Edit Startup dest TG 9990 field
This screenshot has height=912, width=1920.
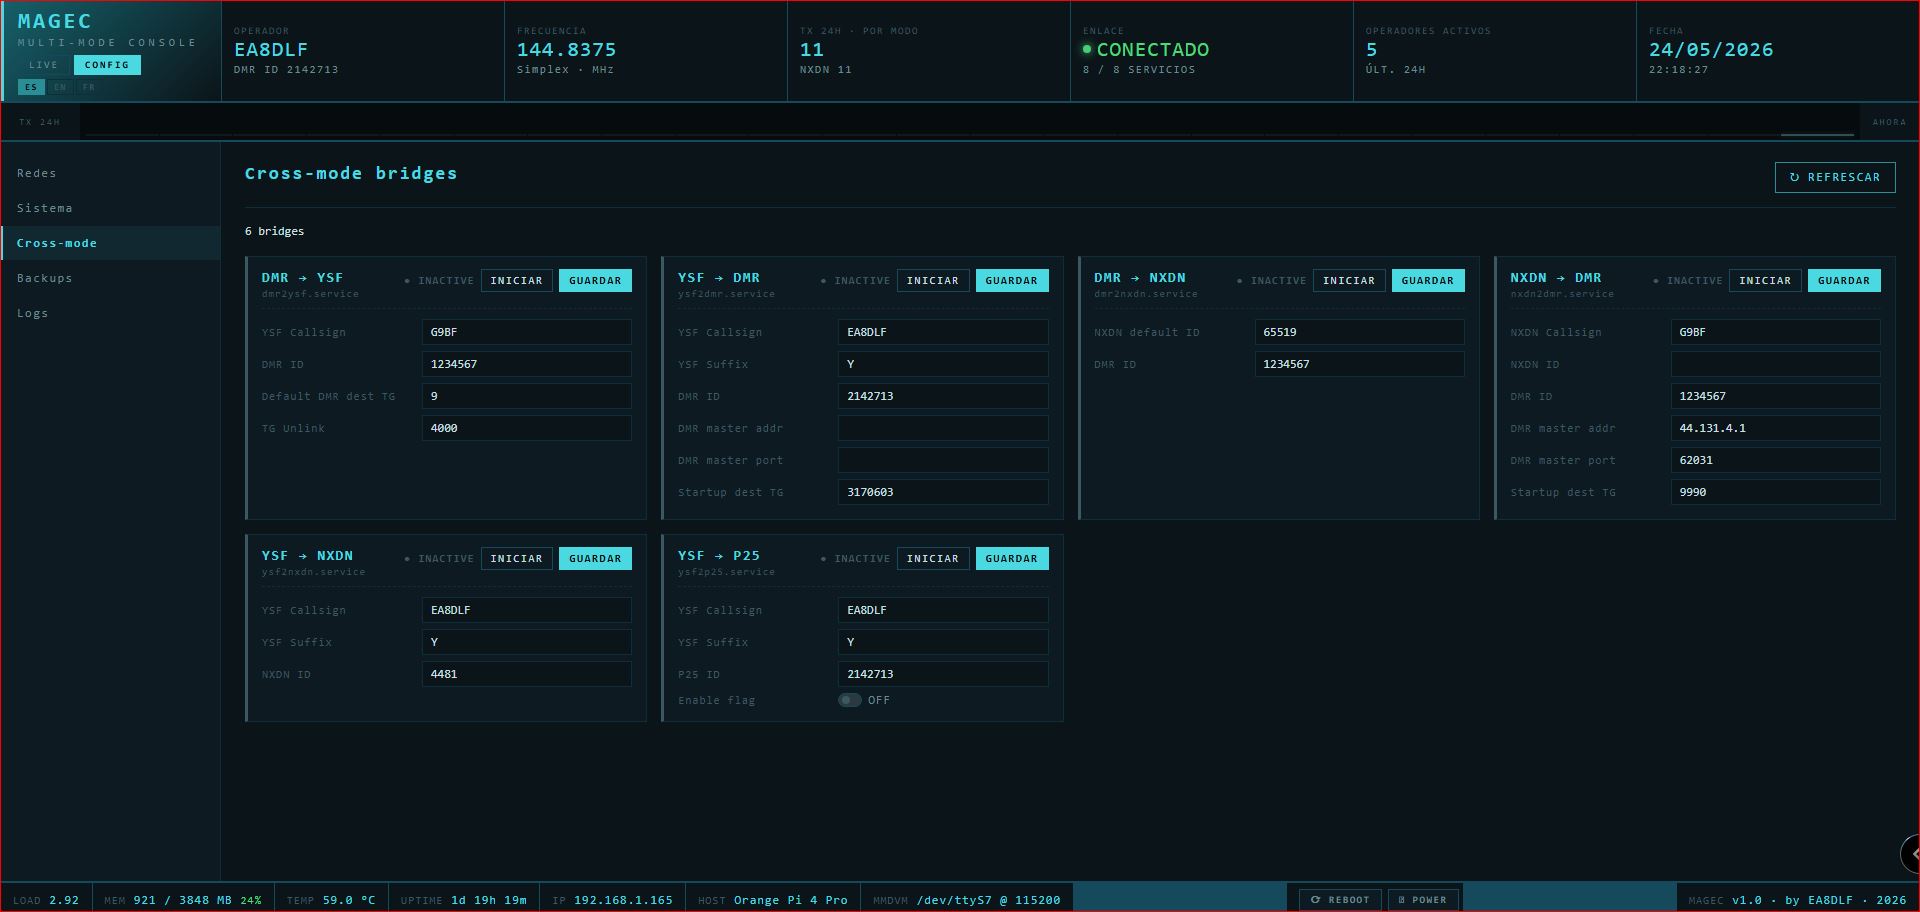click(x=1775, y=492)
